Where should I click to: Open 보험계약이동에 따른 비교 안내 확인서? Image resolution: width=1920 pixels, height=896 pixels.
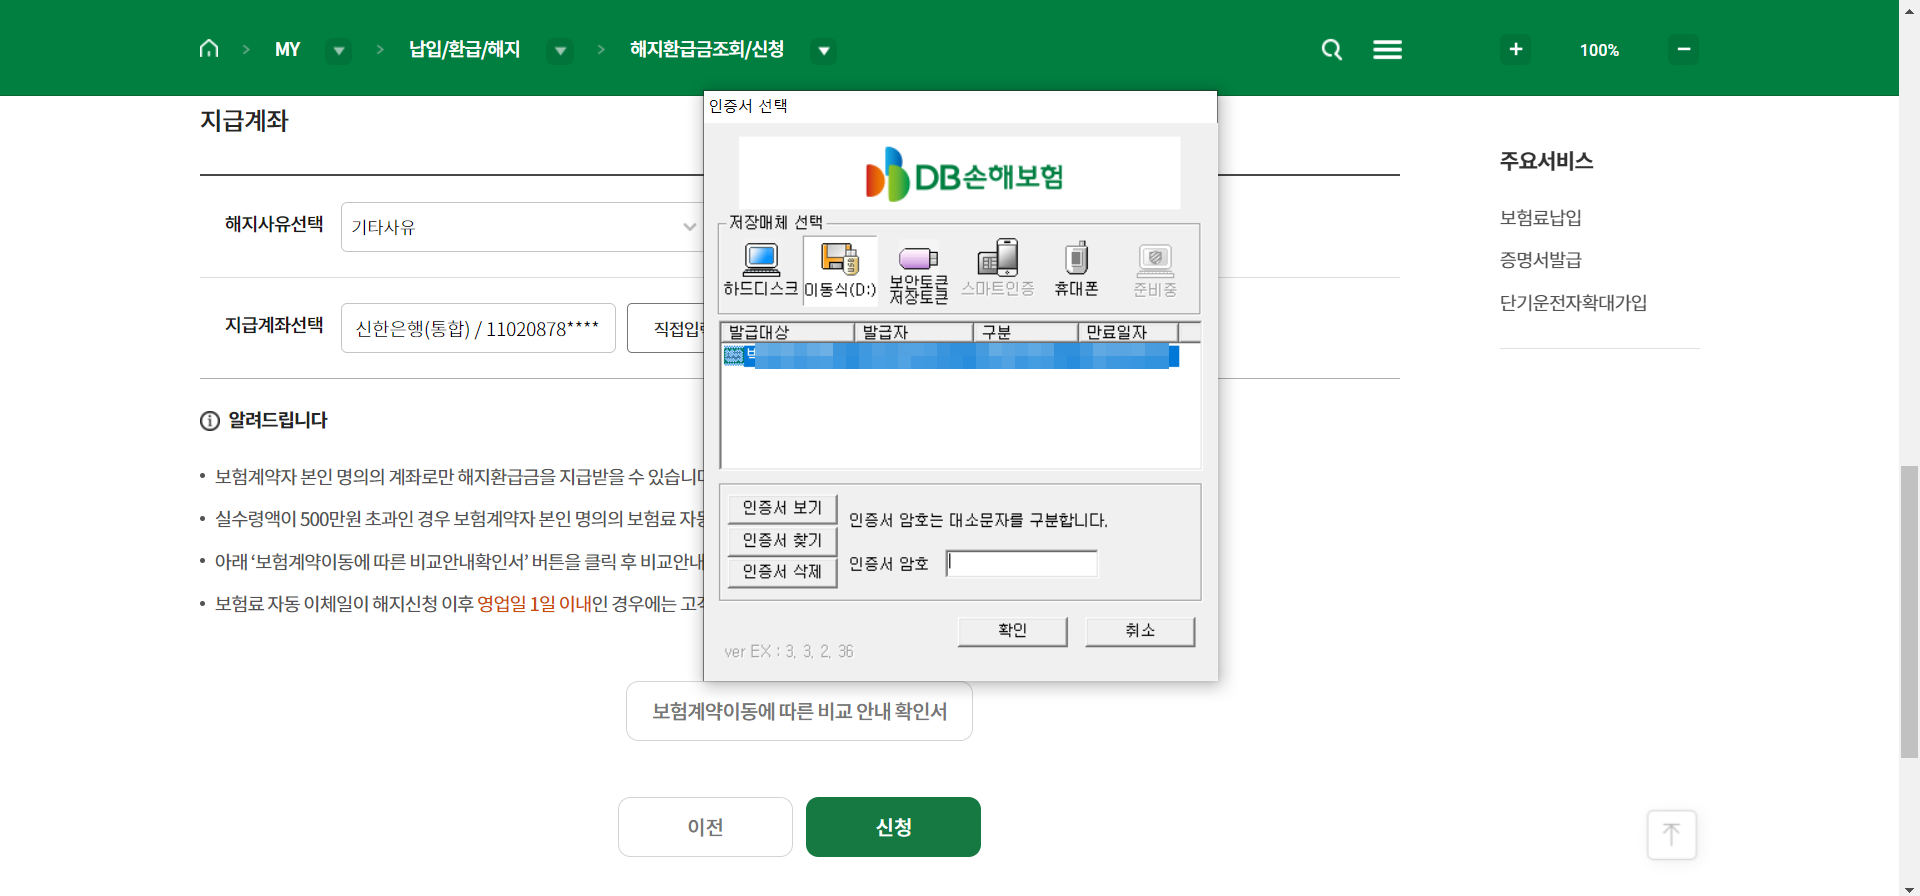click(x=799, y=711)
